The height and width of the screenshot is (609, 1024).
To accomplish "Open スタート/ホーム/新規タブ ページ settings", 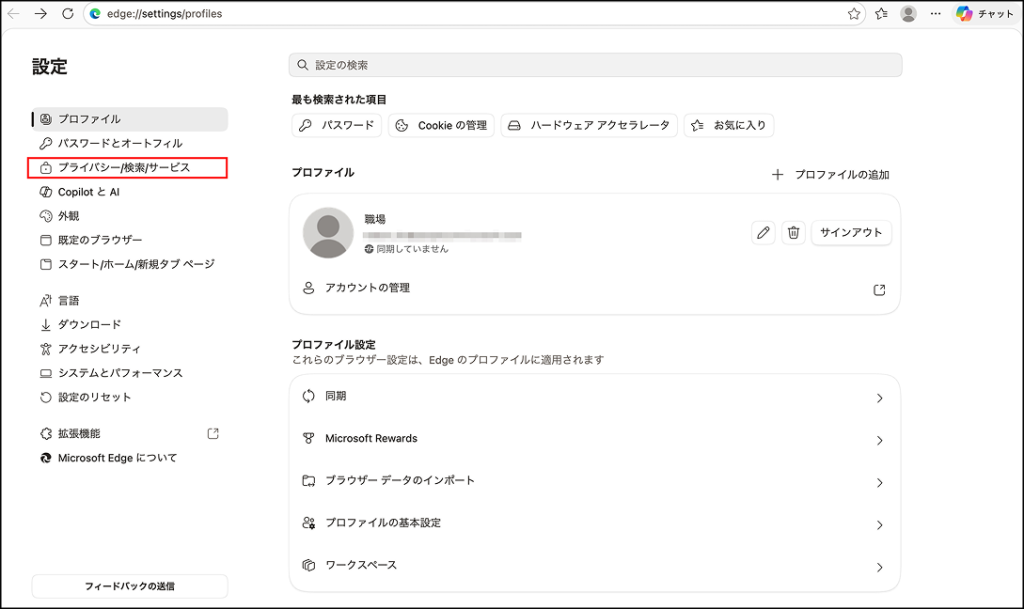I will point(130,264).
